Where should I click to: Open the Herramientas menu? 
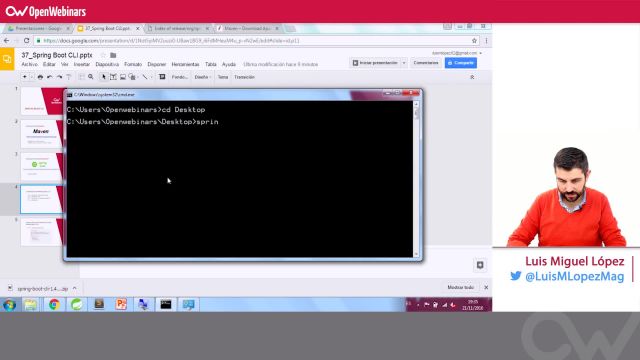tap(185, 64)
